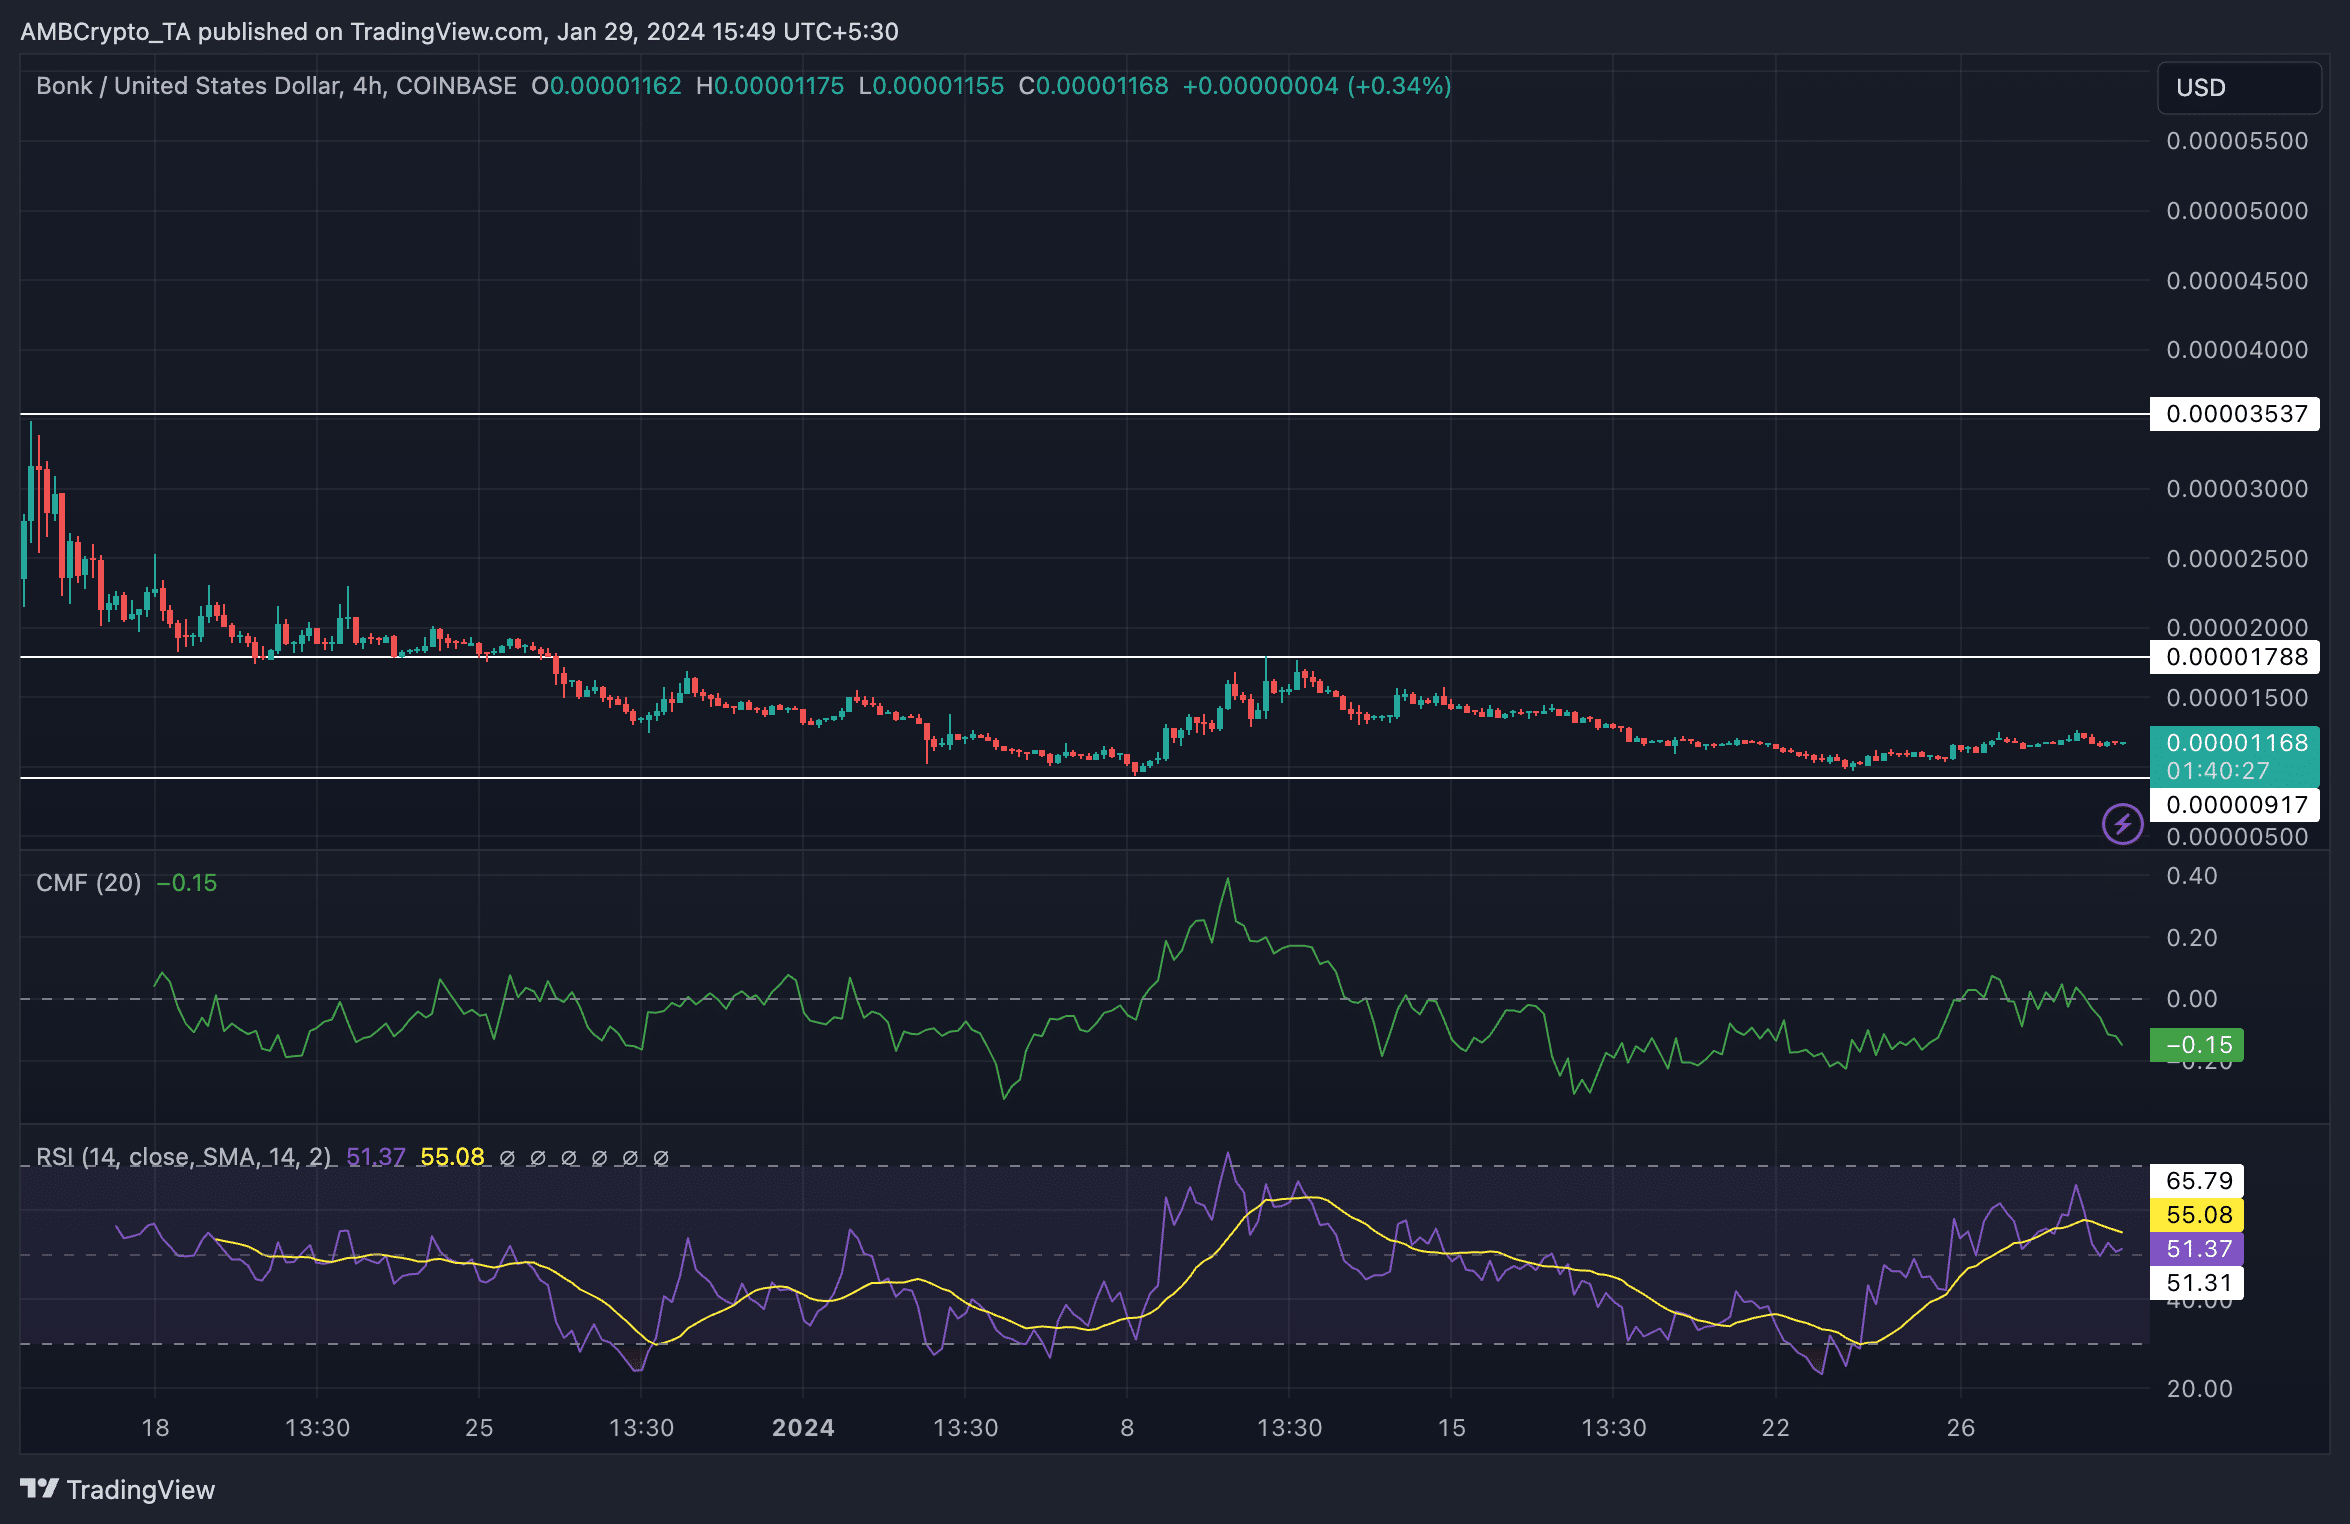The image size is (2350, 1524).
Task: Click the CMF legend value −0.15
Action: click(187, 883)
